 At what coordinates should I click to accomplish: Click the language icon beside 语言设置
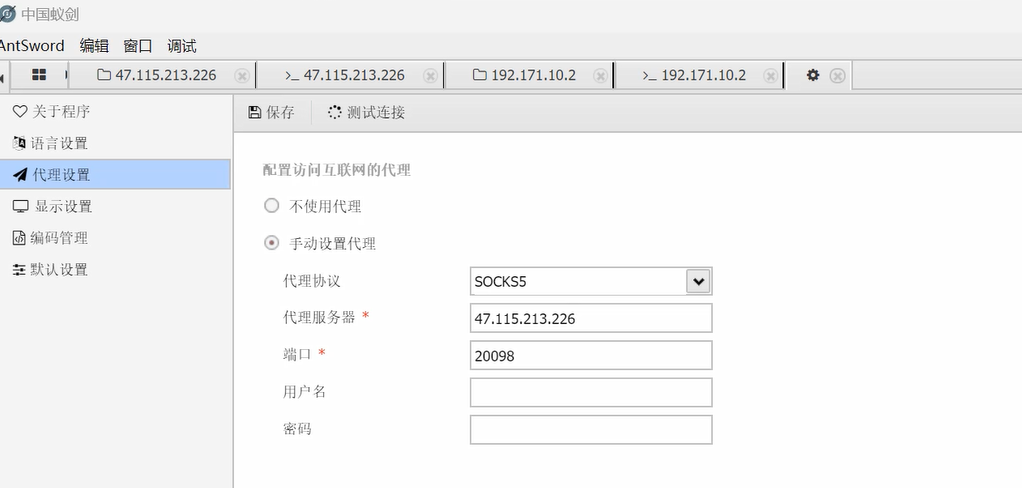click(20, 143)
